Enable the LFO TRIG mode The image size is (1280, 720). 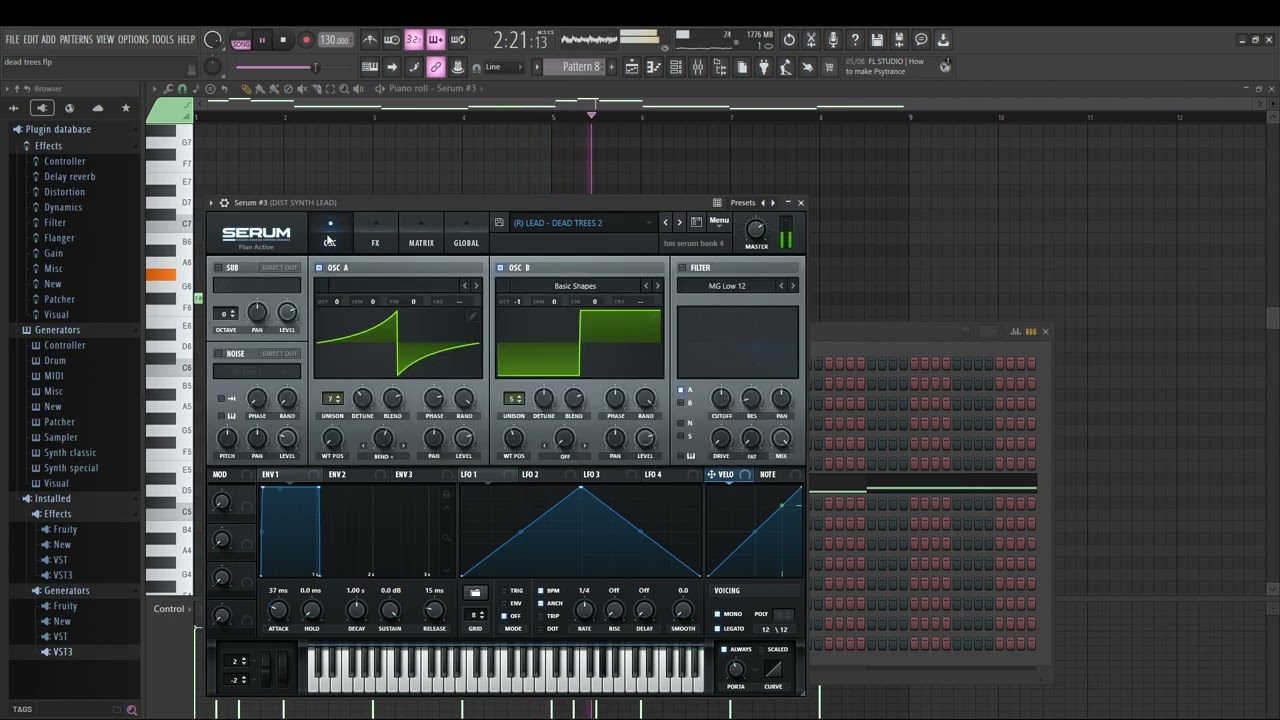coord(505,591)
